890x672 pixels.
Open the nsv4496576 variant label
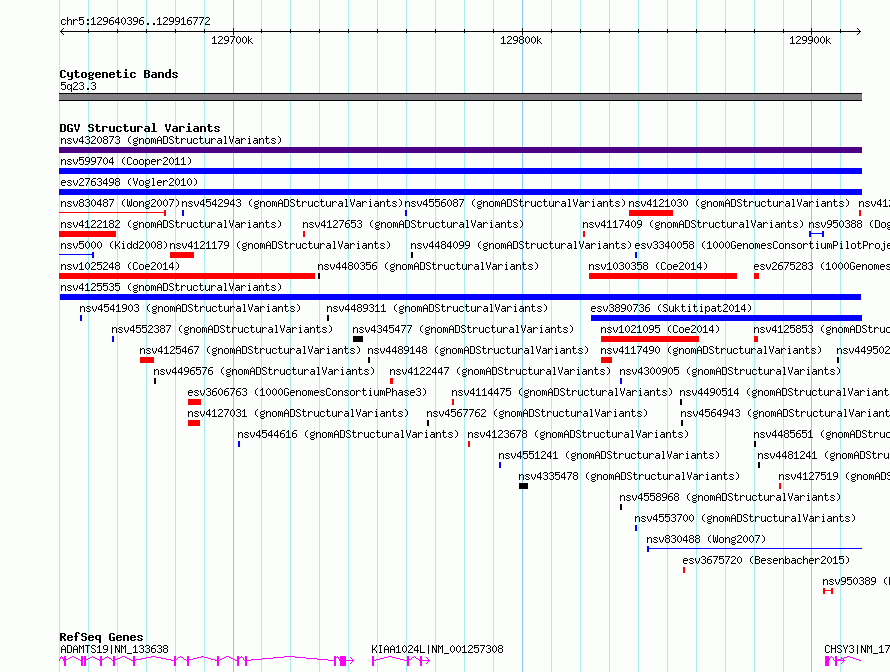pyautogui.click(x=264, y=371)
